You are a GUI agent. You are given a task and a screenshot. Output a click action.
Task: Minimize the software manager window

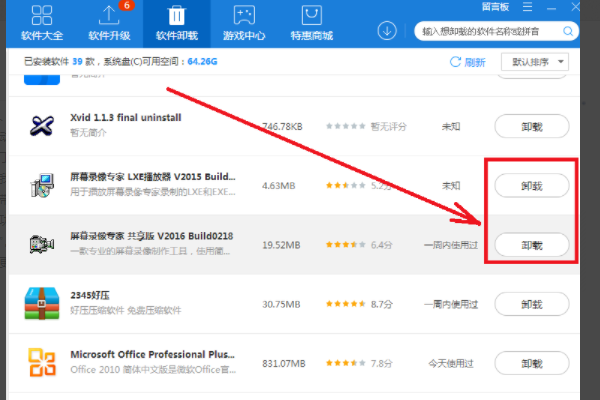[x=551, y=8]
